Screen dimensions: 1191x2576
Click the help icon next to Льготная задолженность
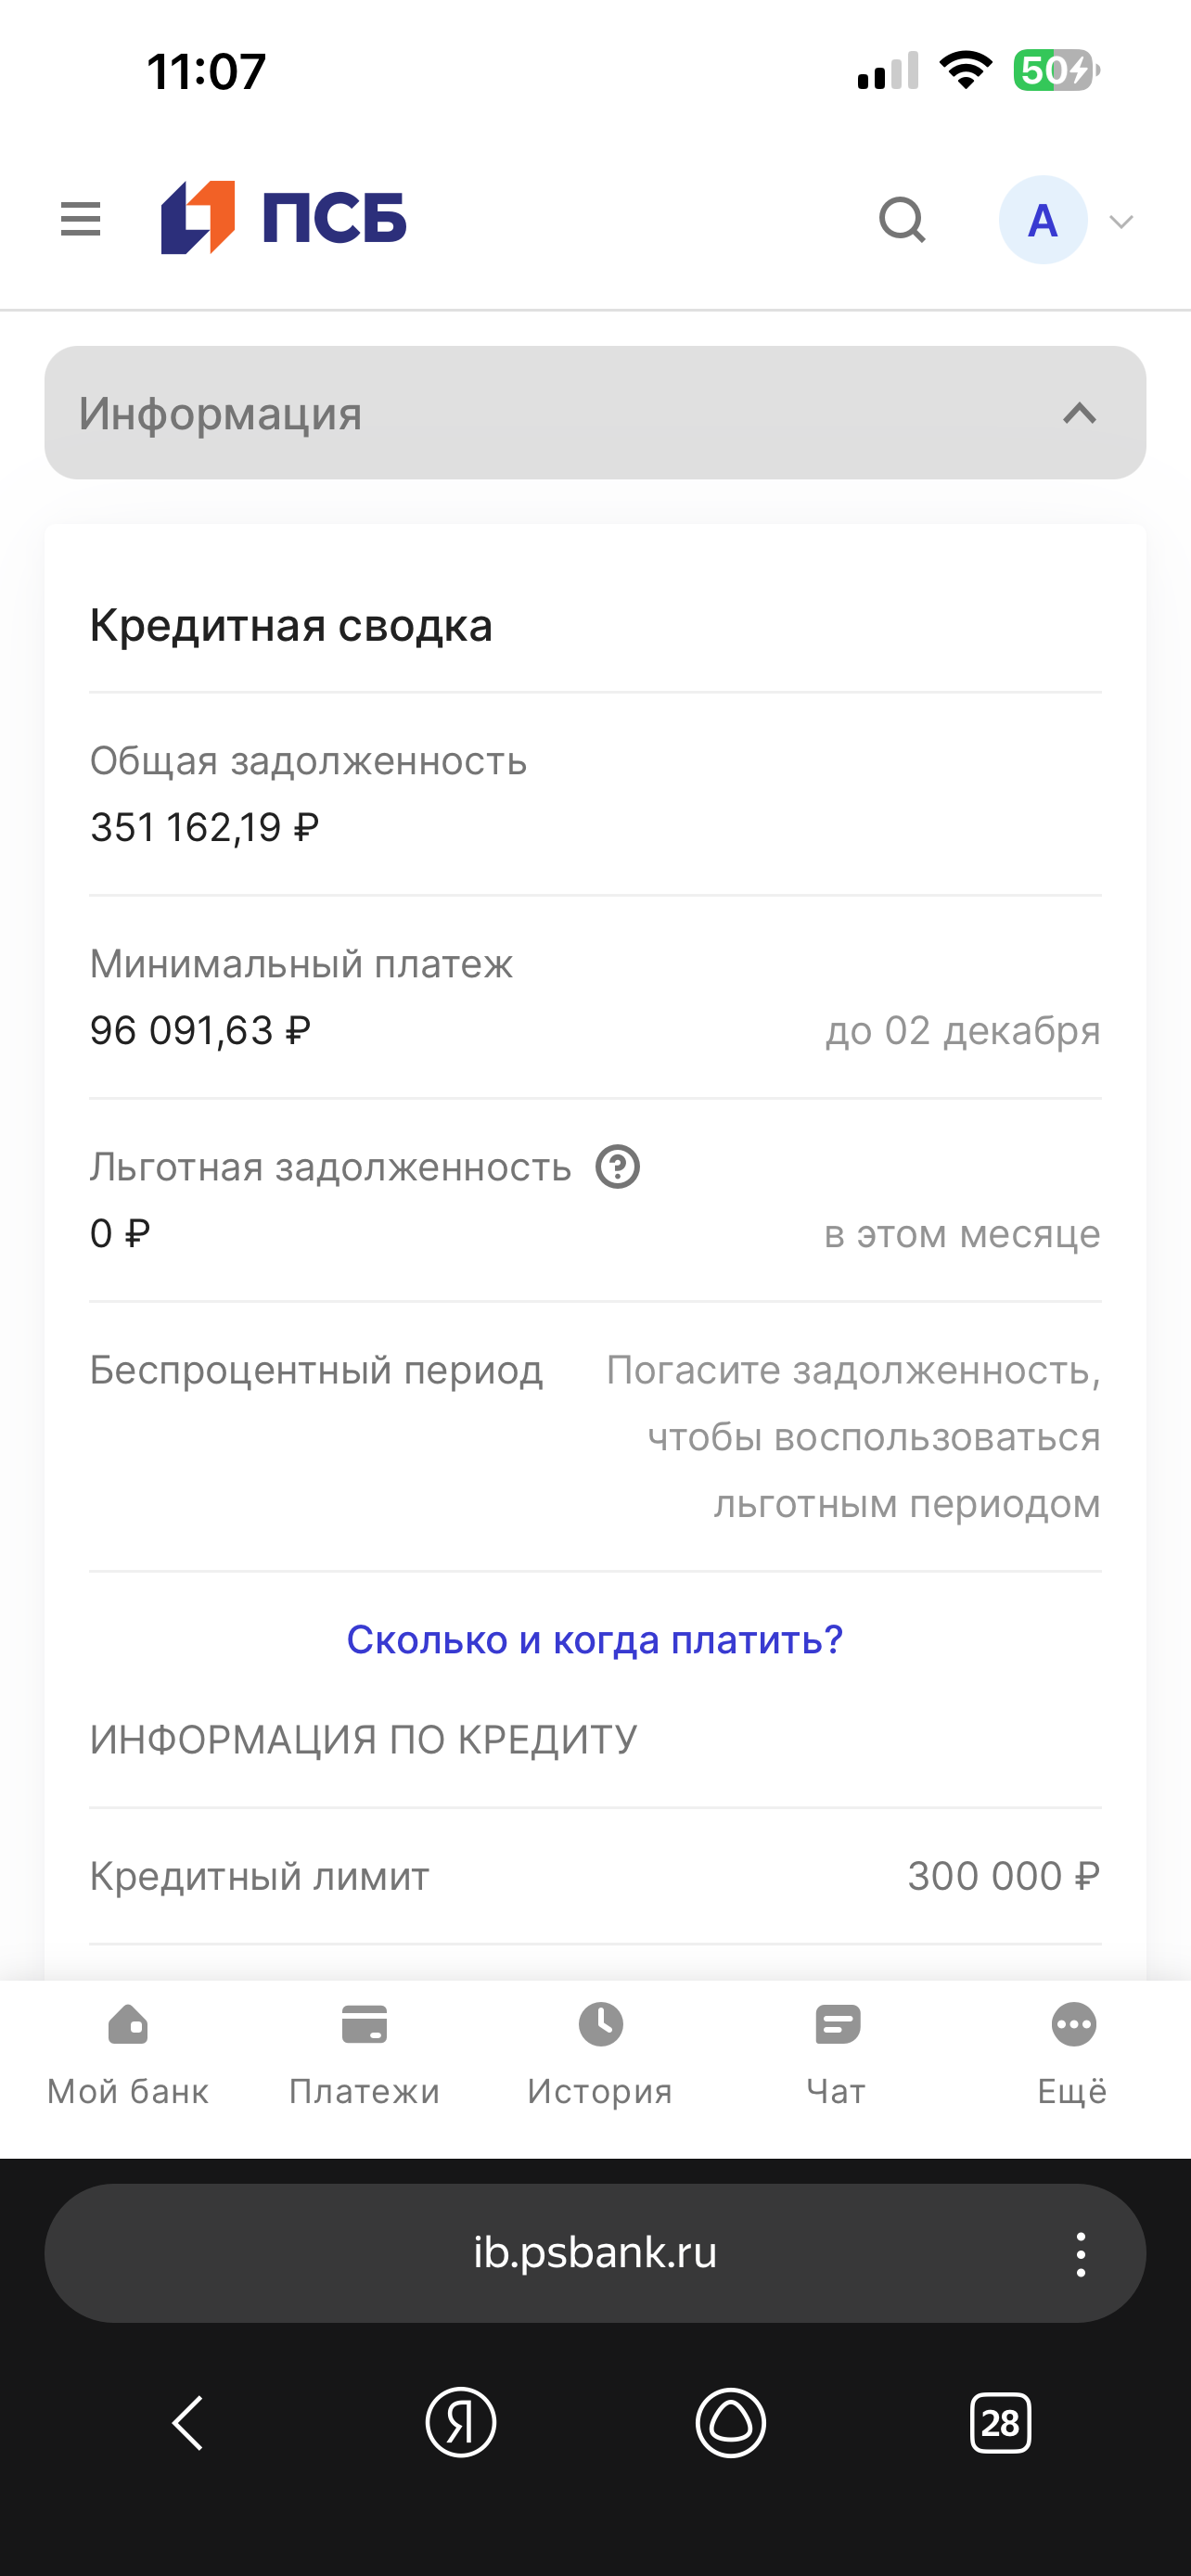(x=617, y=1166)
